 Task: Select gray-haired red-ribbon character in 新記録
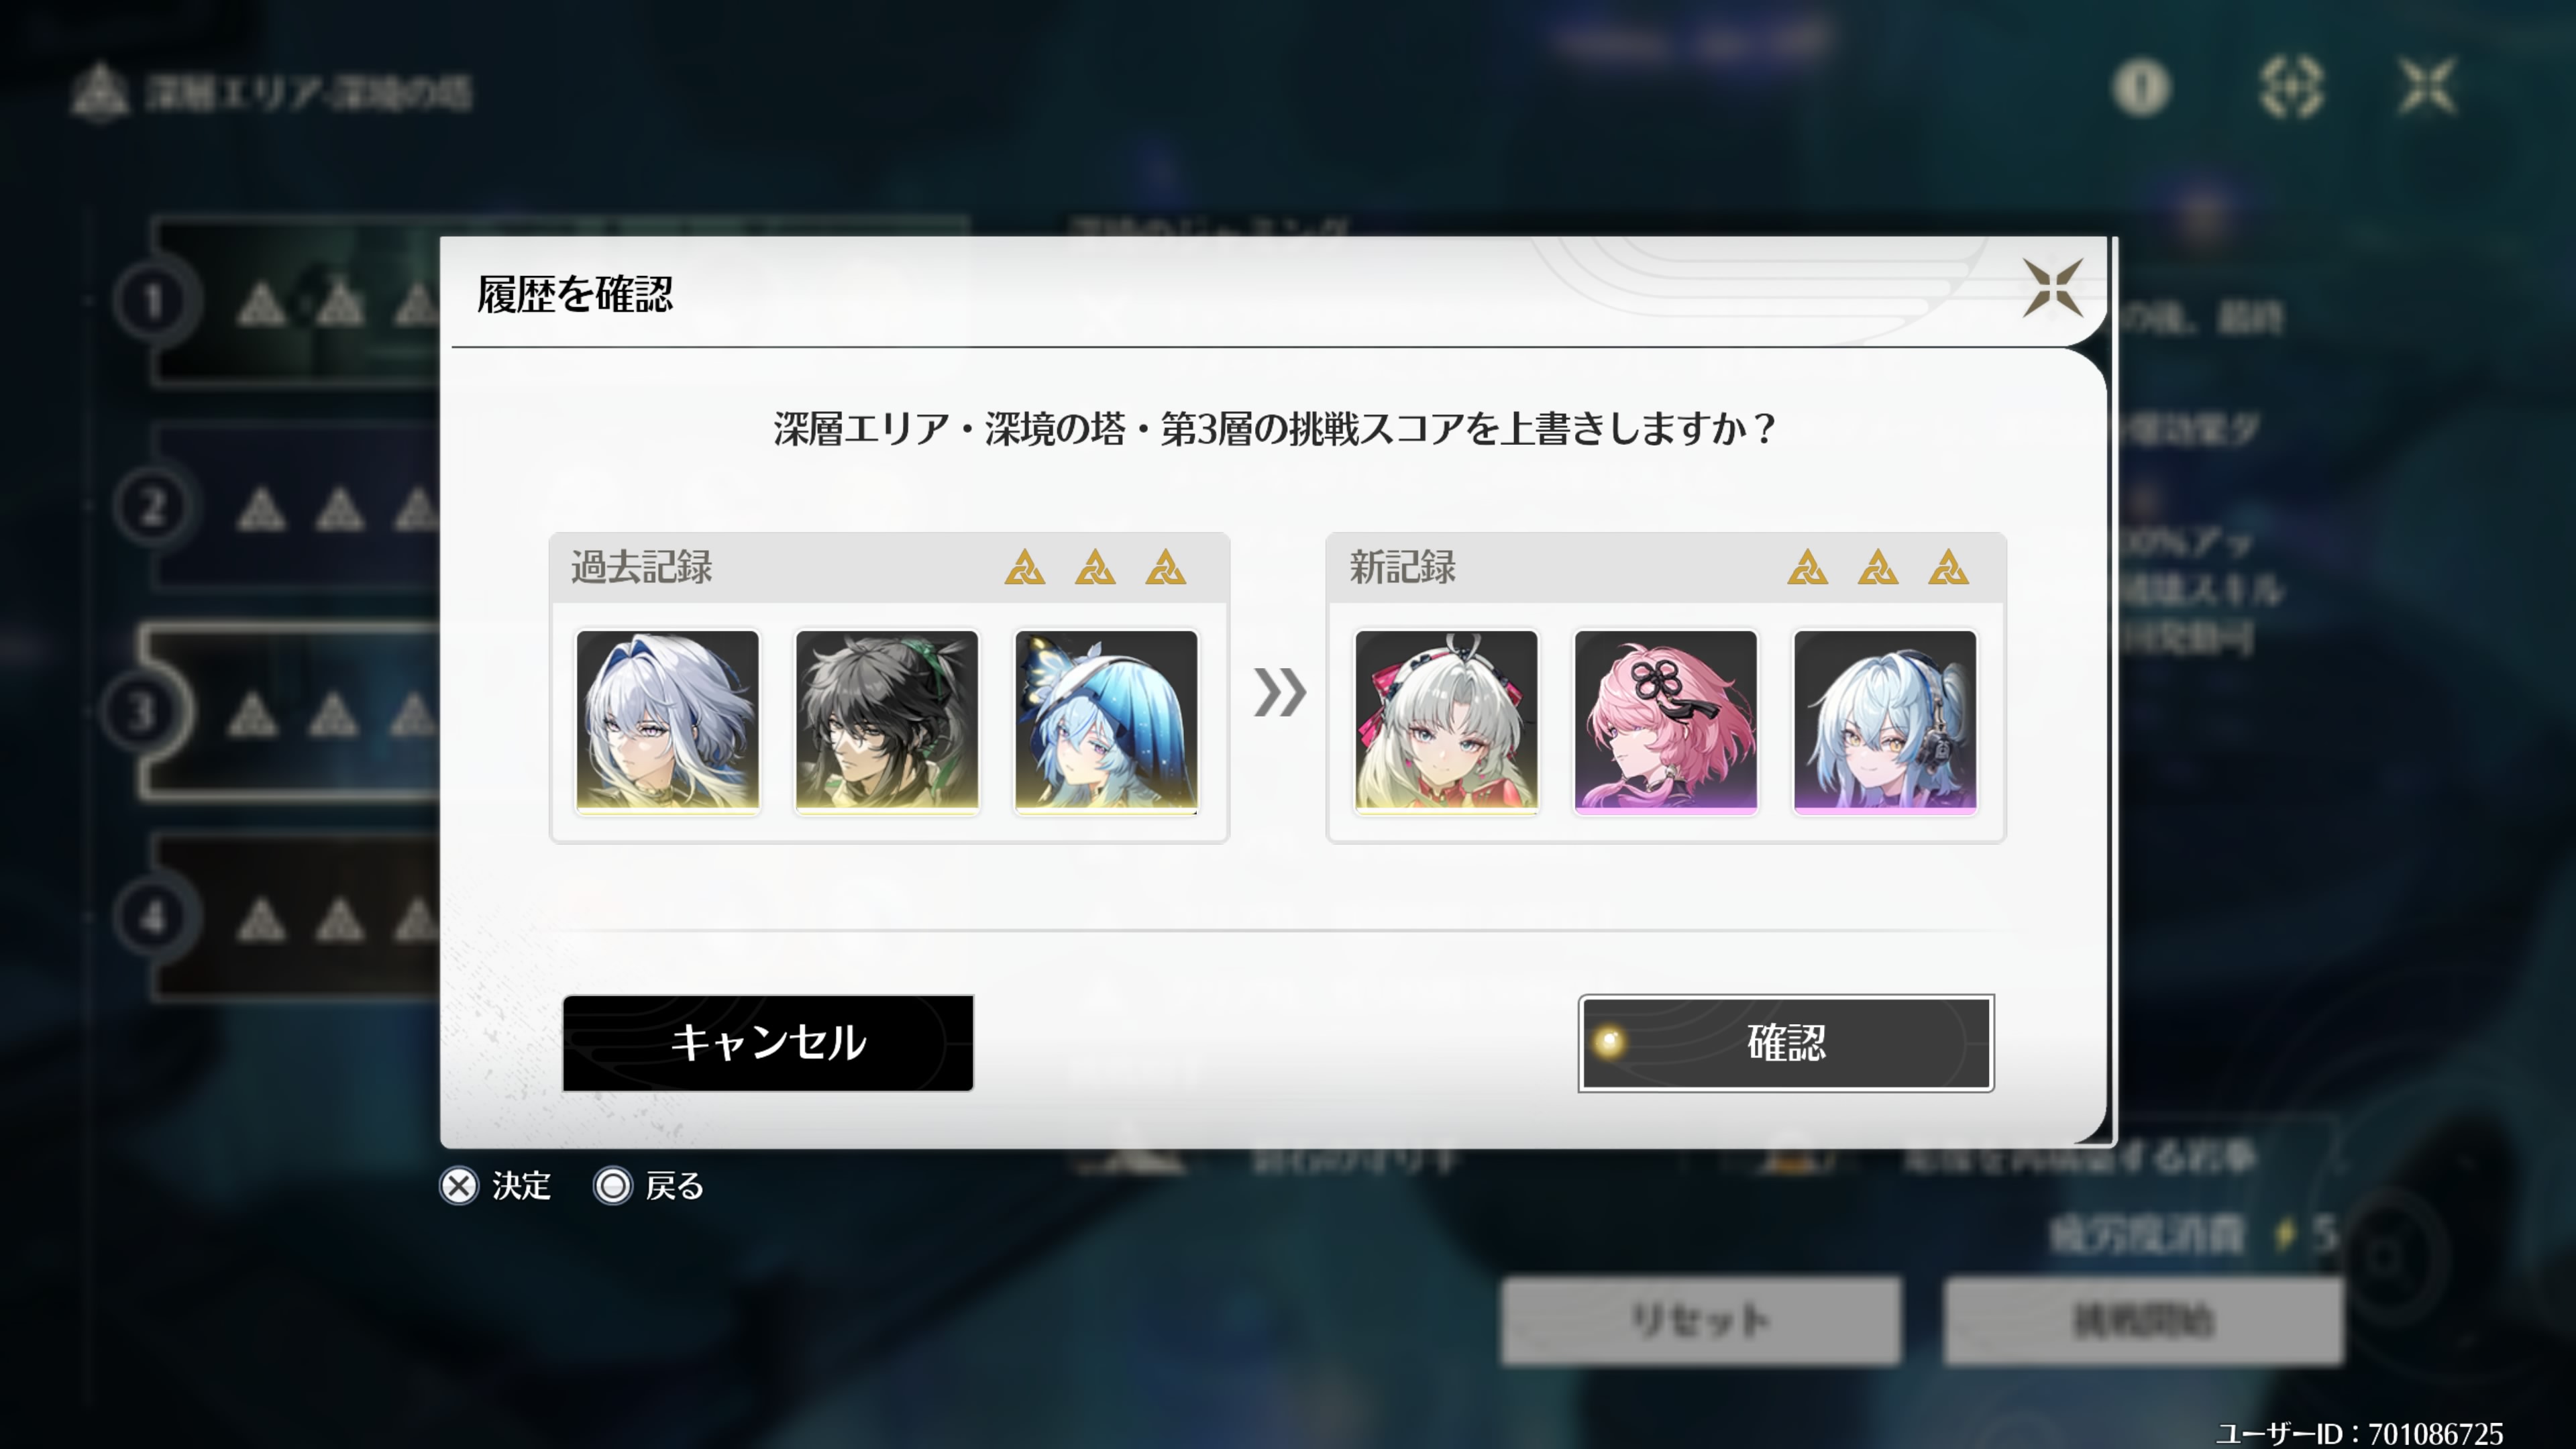(x=1446, y=721)
